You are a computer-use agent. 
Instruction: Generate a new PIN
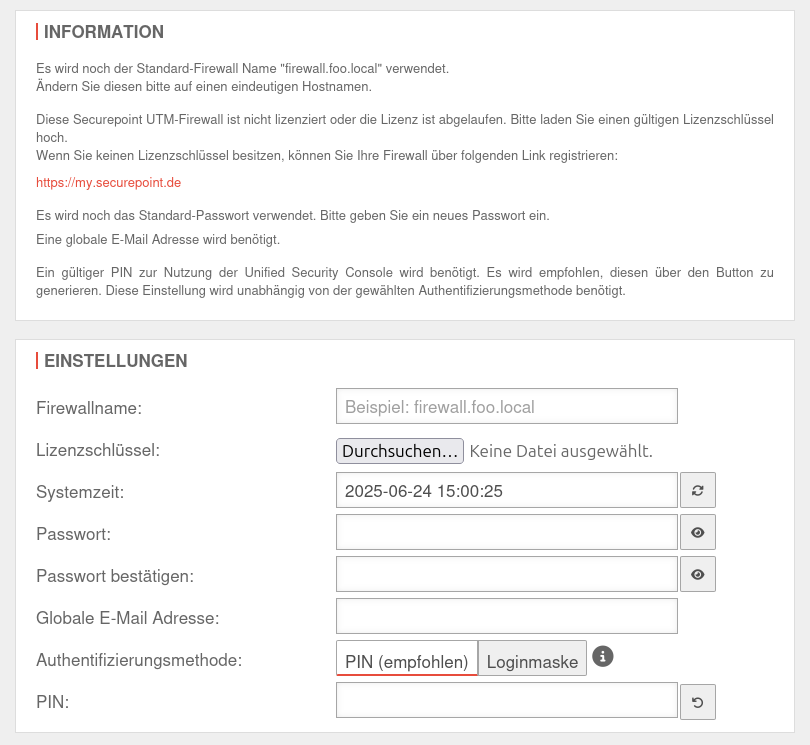[698, 701]
